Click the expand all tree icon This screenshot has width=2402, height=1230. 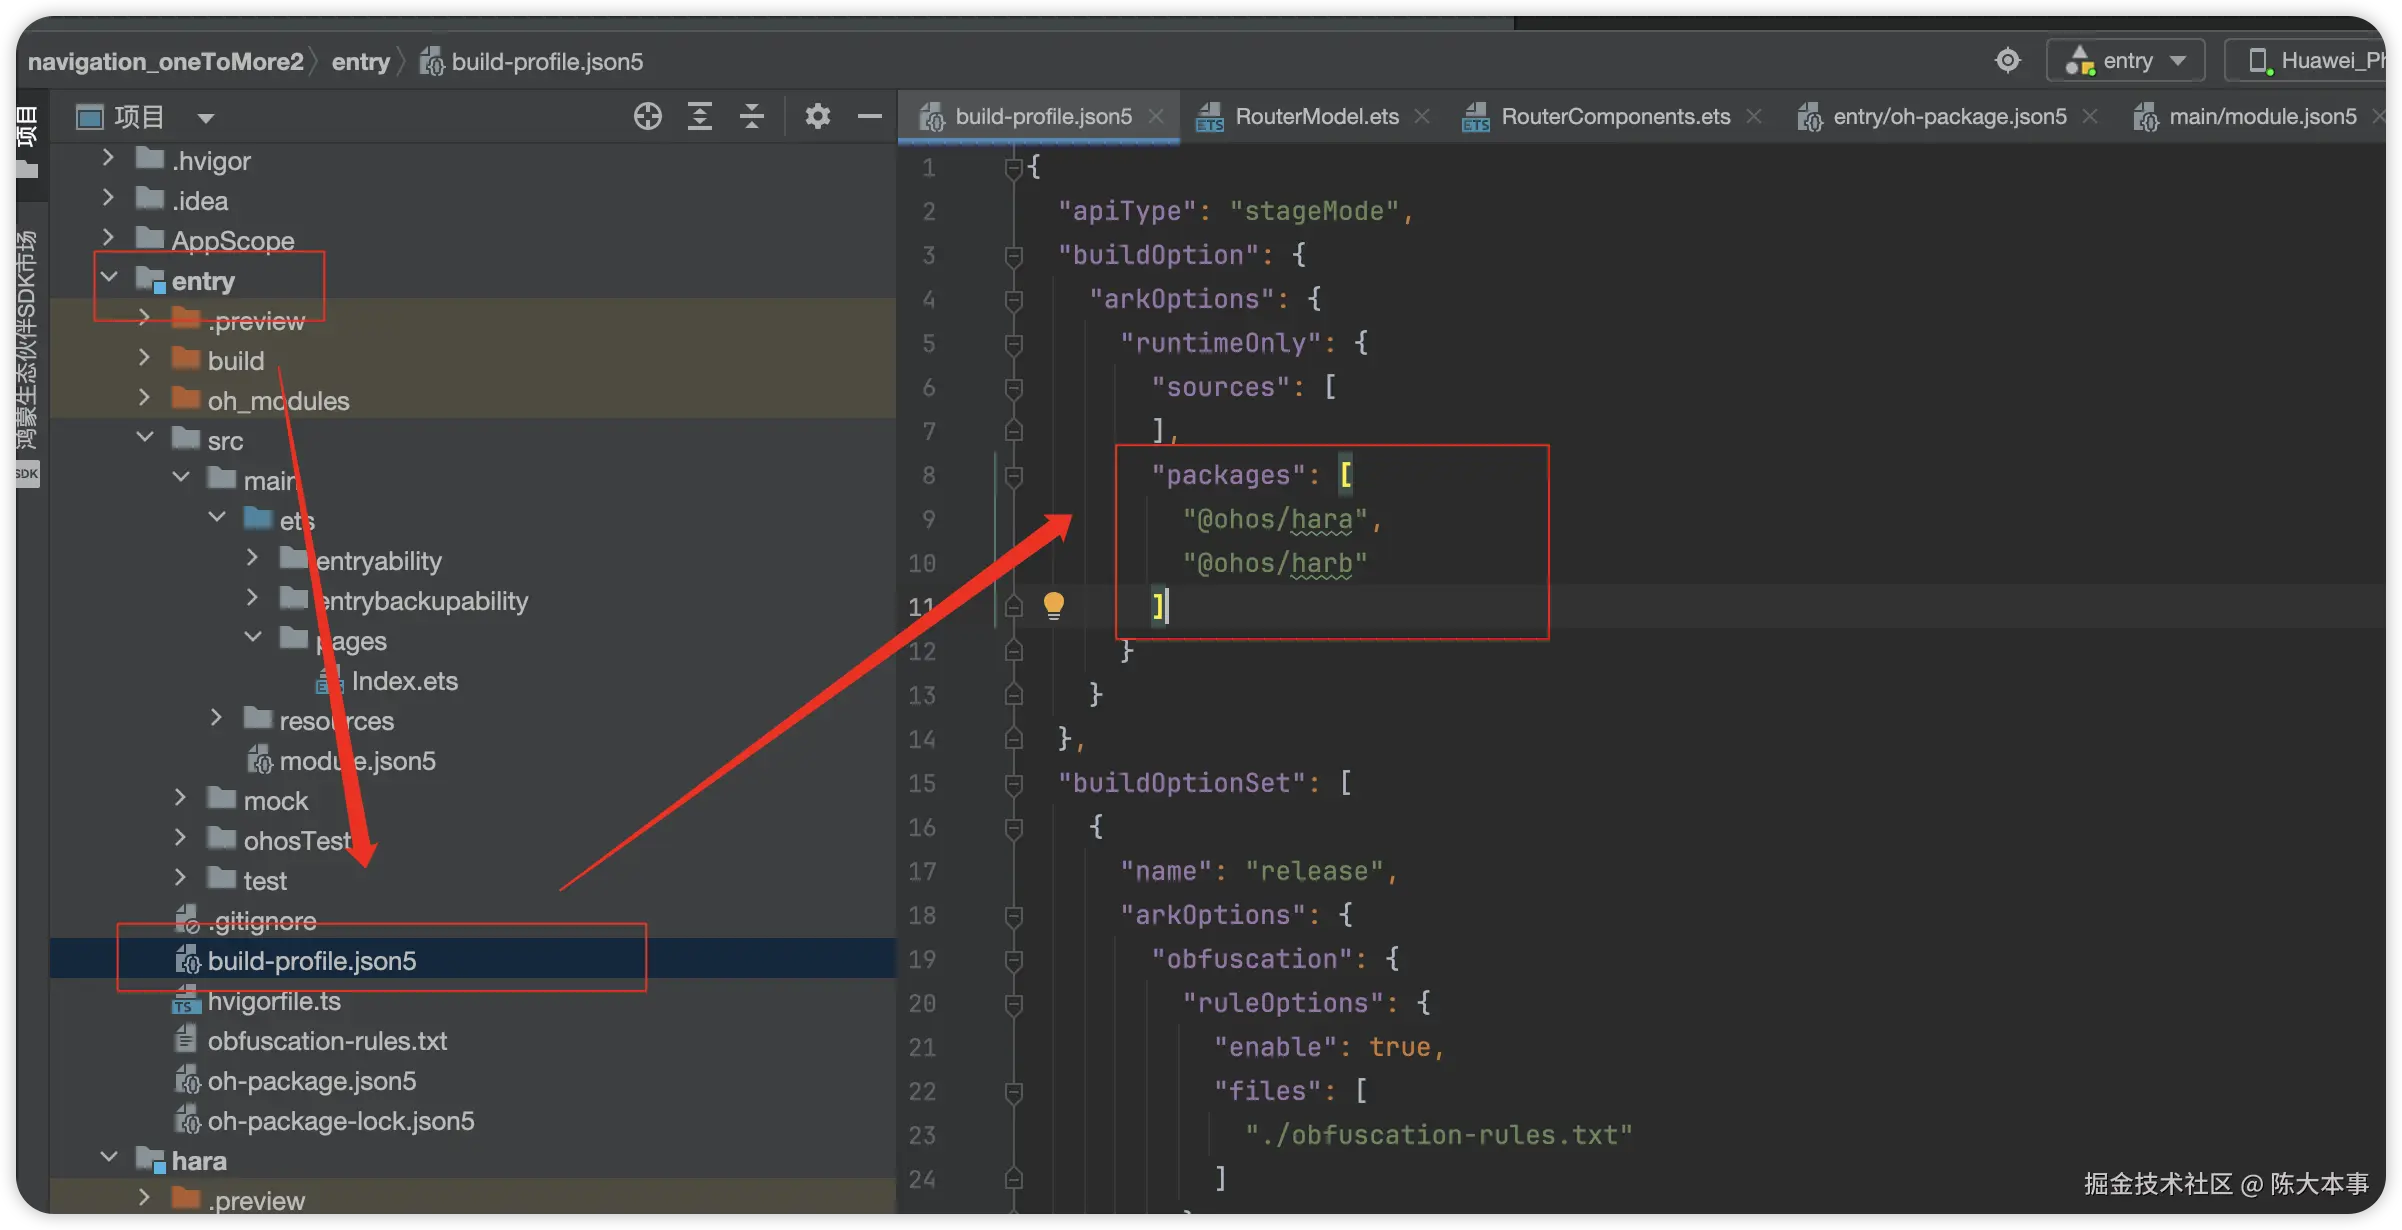(x=700, y=117)
